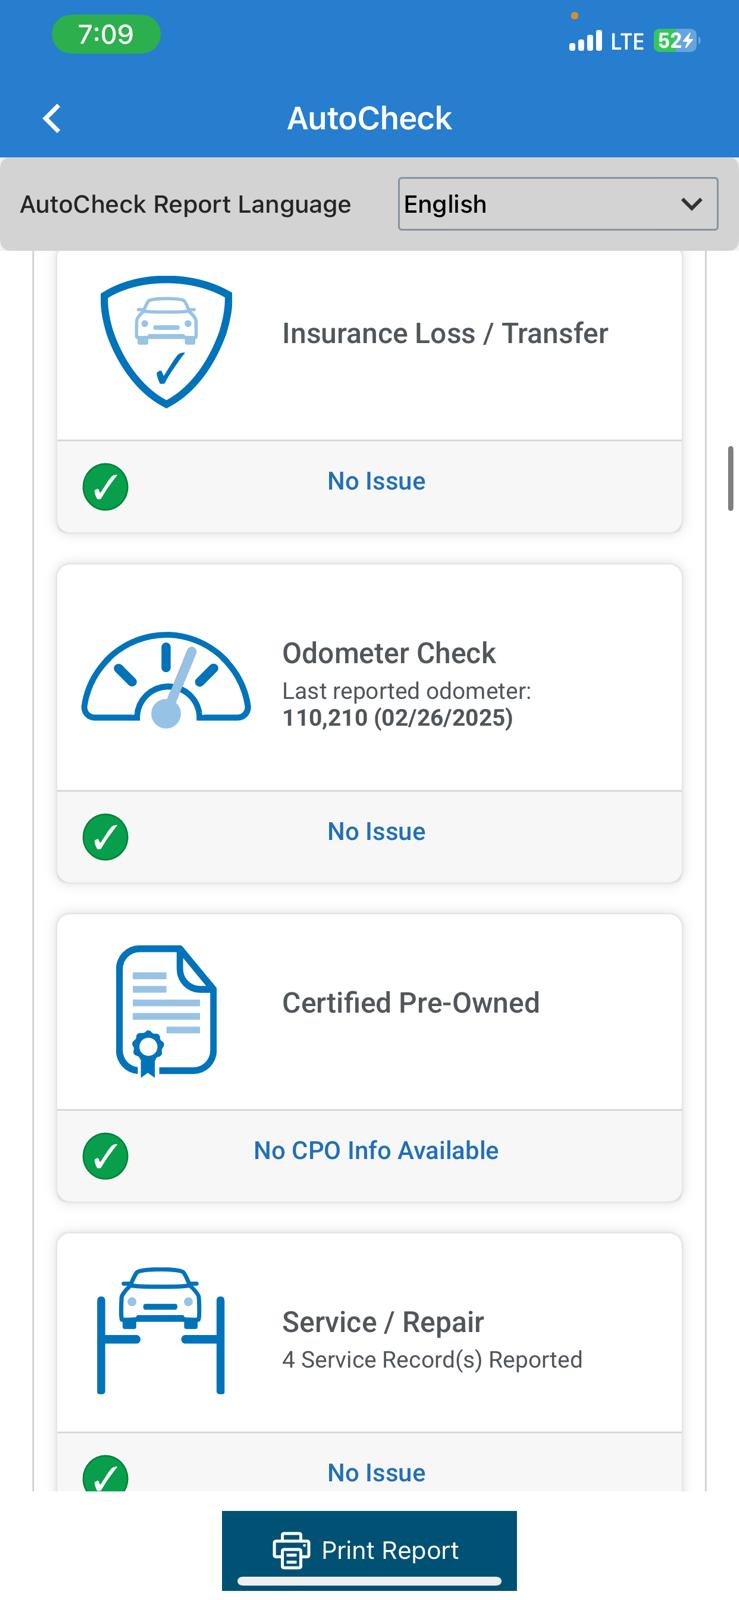Tap the Certified Pre-Owned certificate icon
This screenshot has height=1600, width=739.
coord(166,1010)
